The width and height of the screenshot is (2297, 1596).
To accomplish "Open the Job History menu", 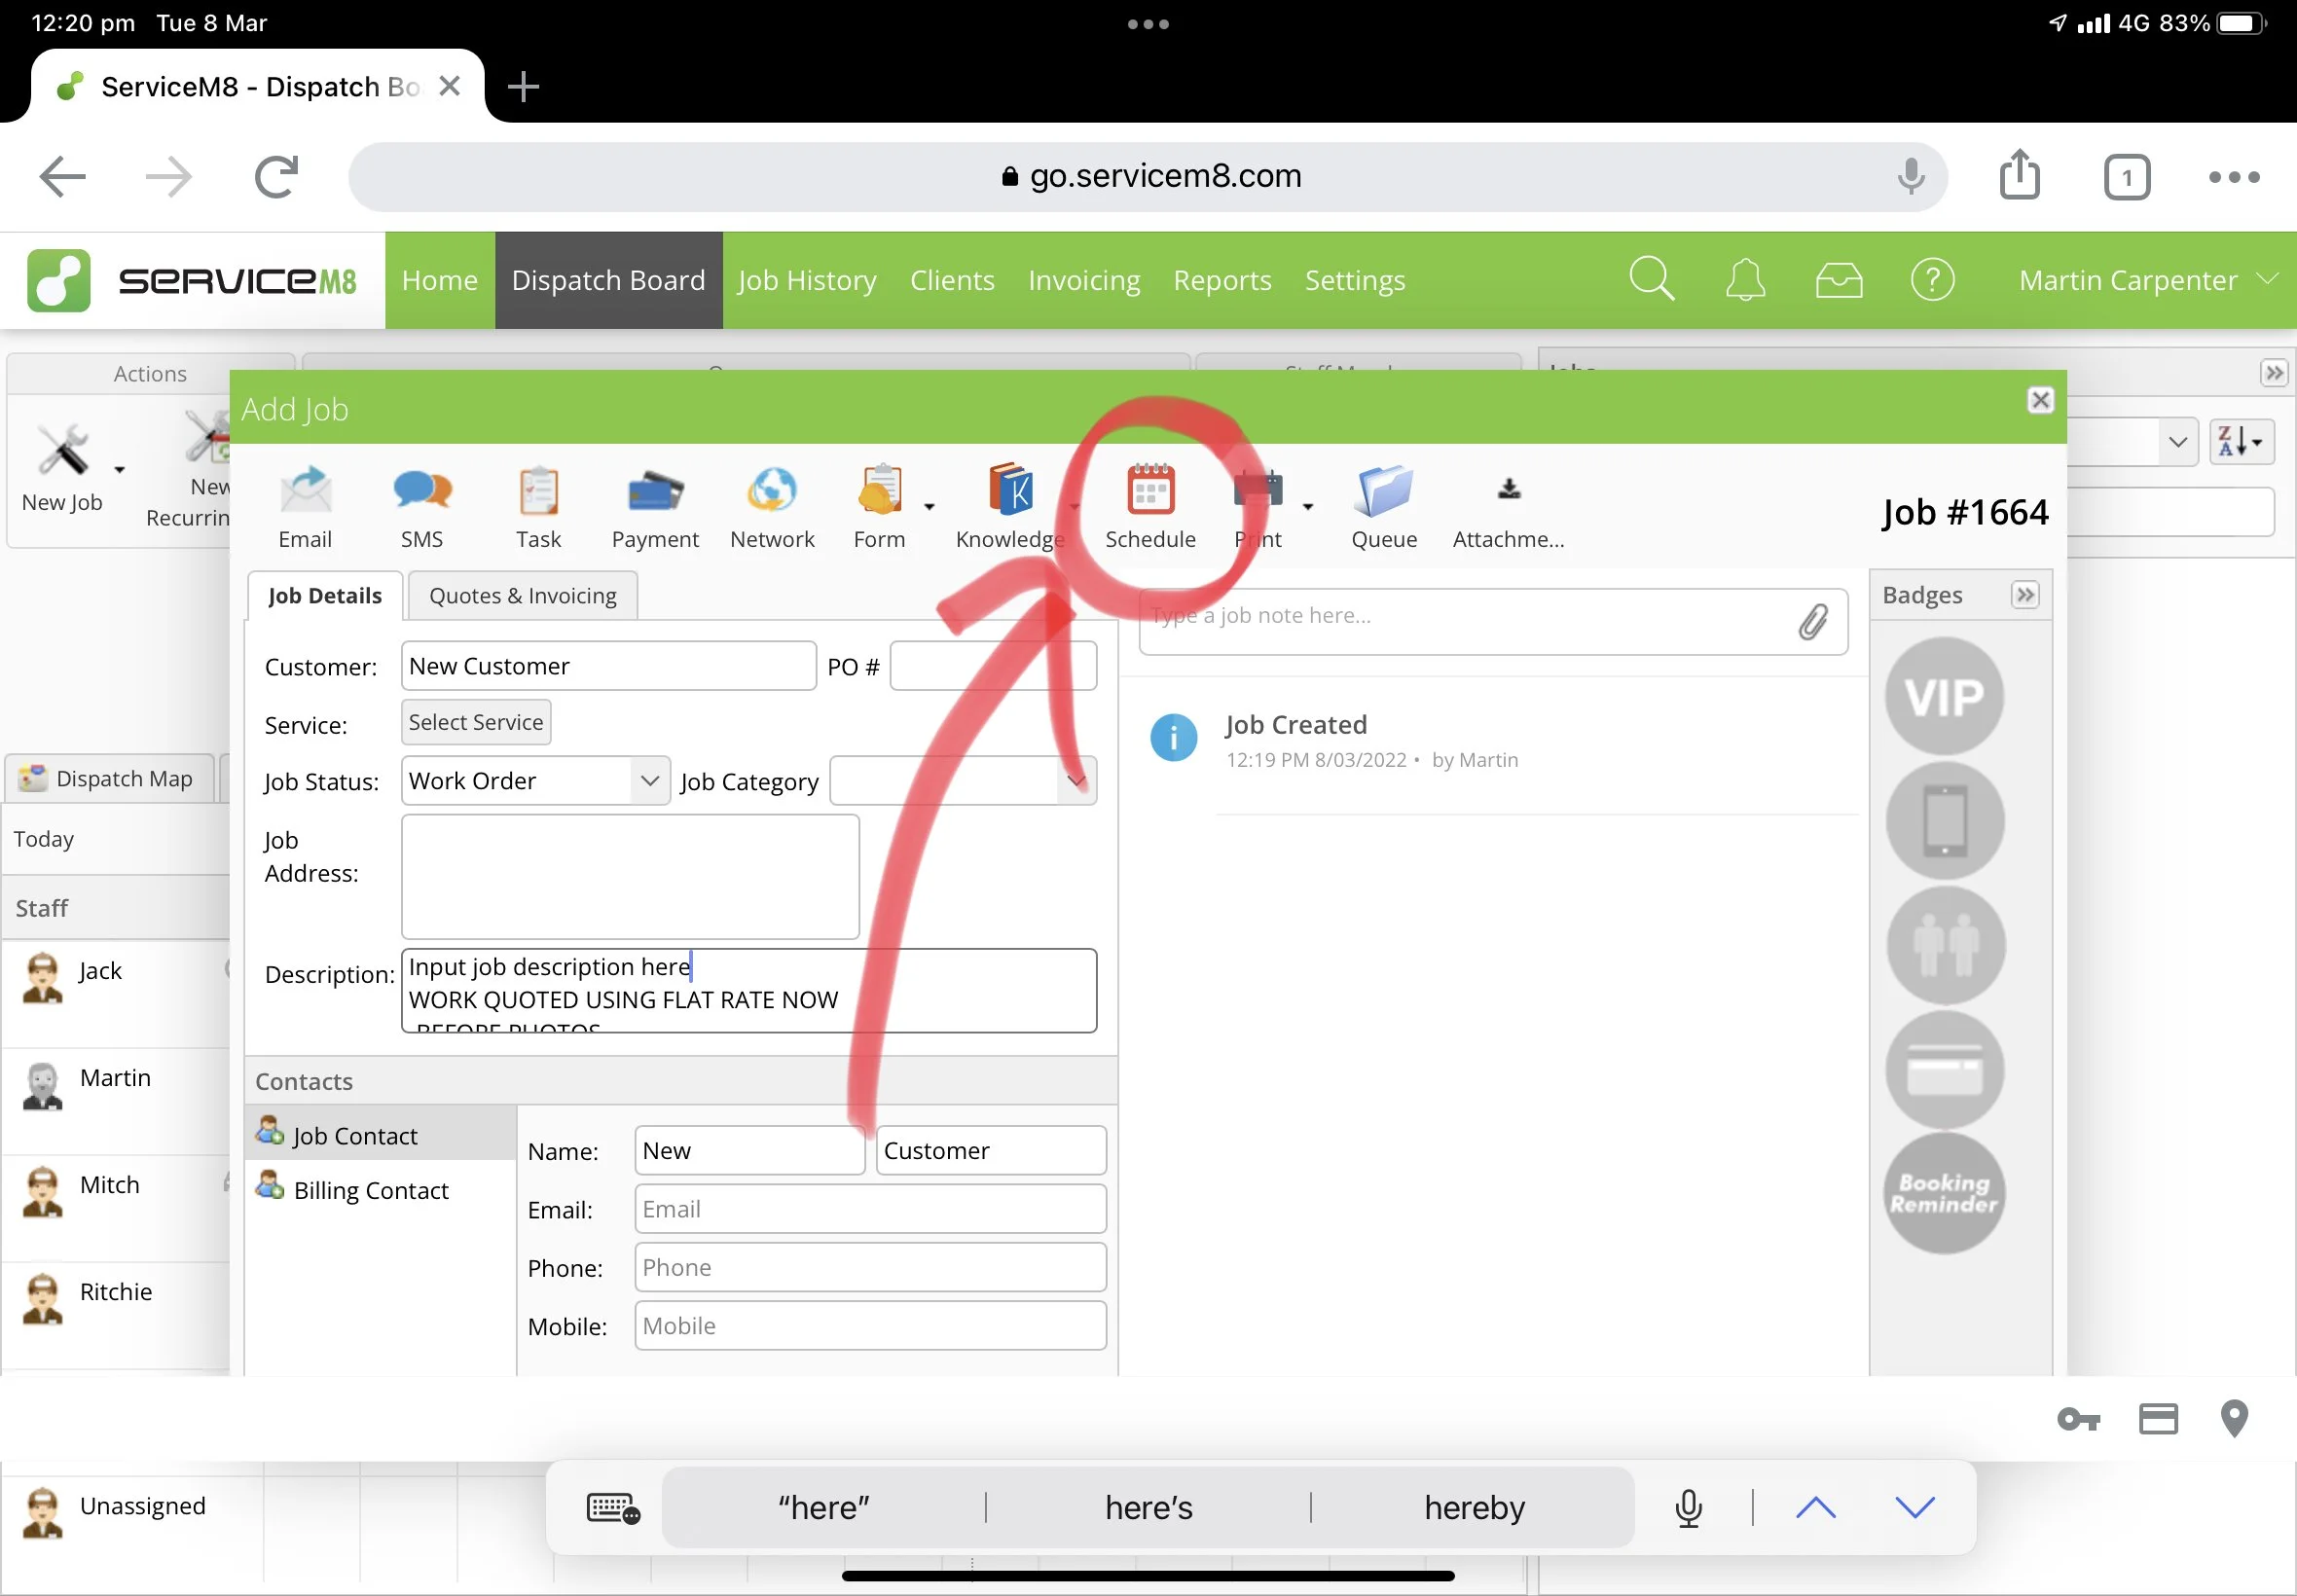I will click(806, 281).
